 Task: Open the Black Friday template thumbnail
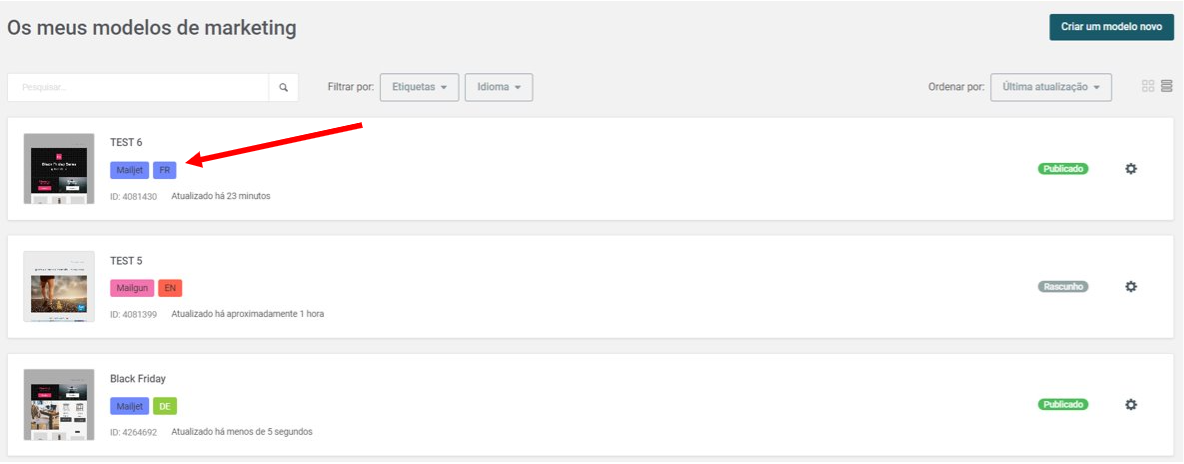59,404
